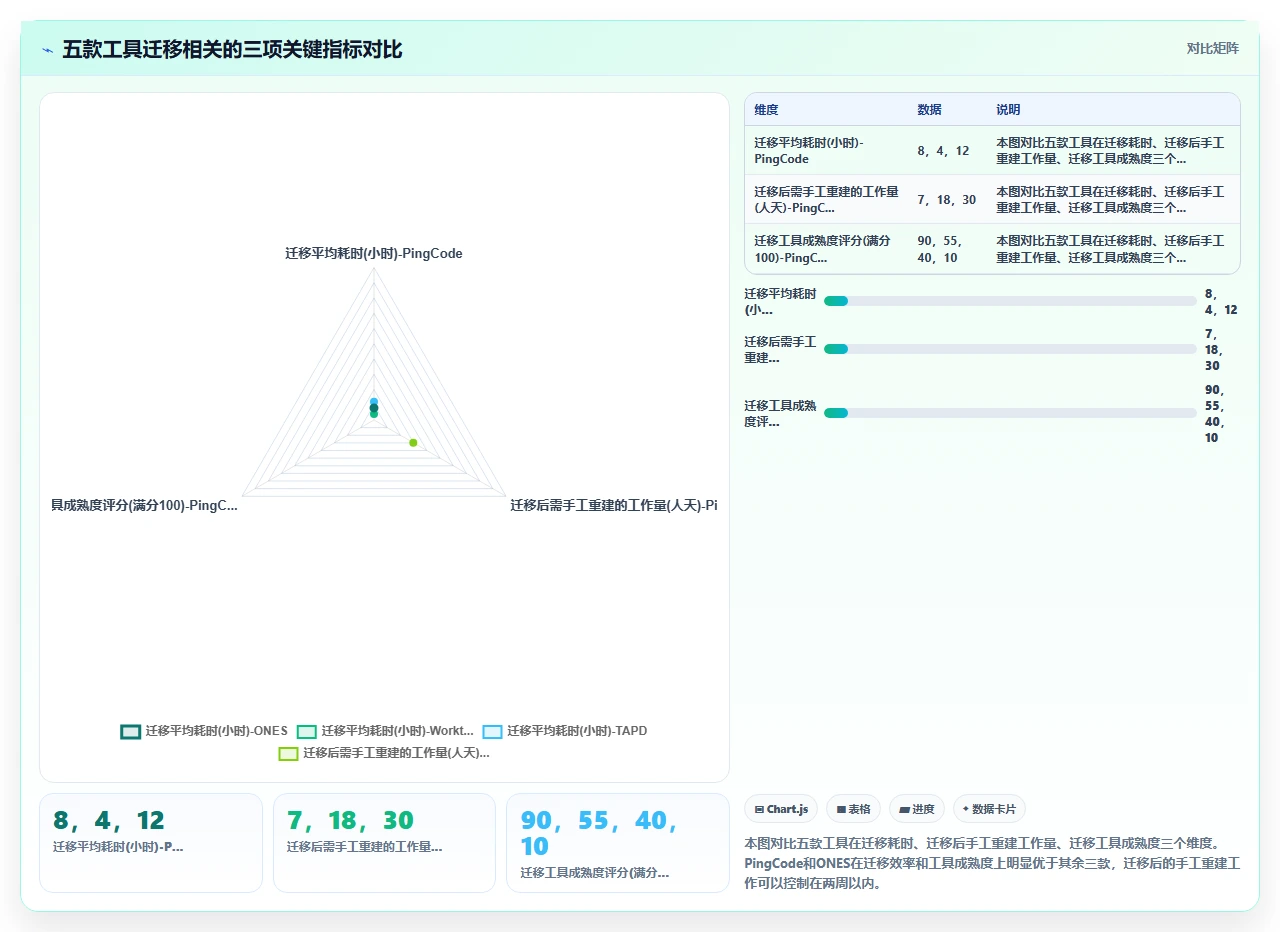
Task: Toggle the 迁移平均耗时(小时)-Workt... legend item
Action: click(385, 731)
